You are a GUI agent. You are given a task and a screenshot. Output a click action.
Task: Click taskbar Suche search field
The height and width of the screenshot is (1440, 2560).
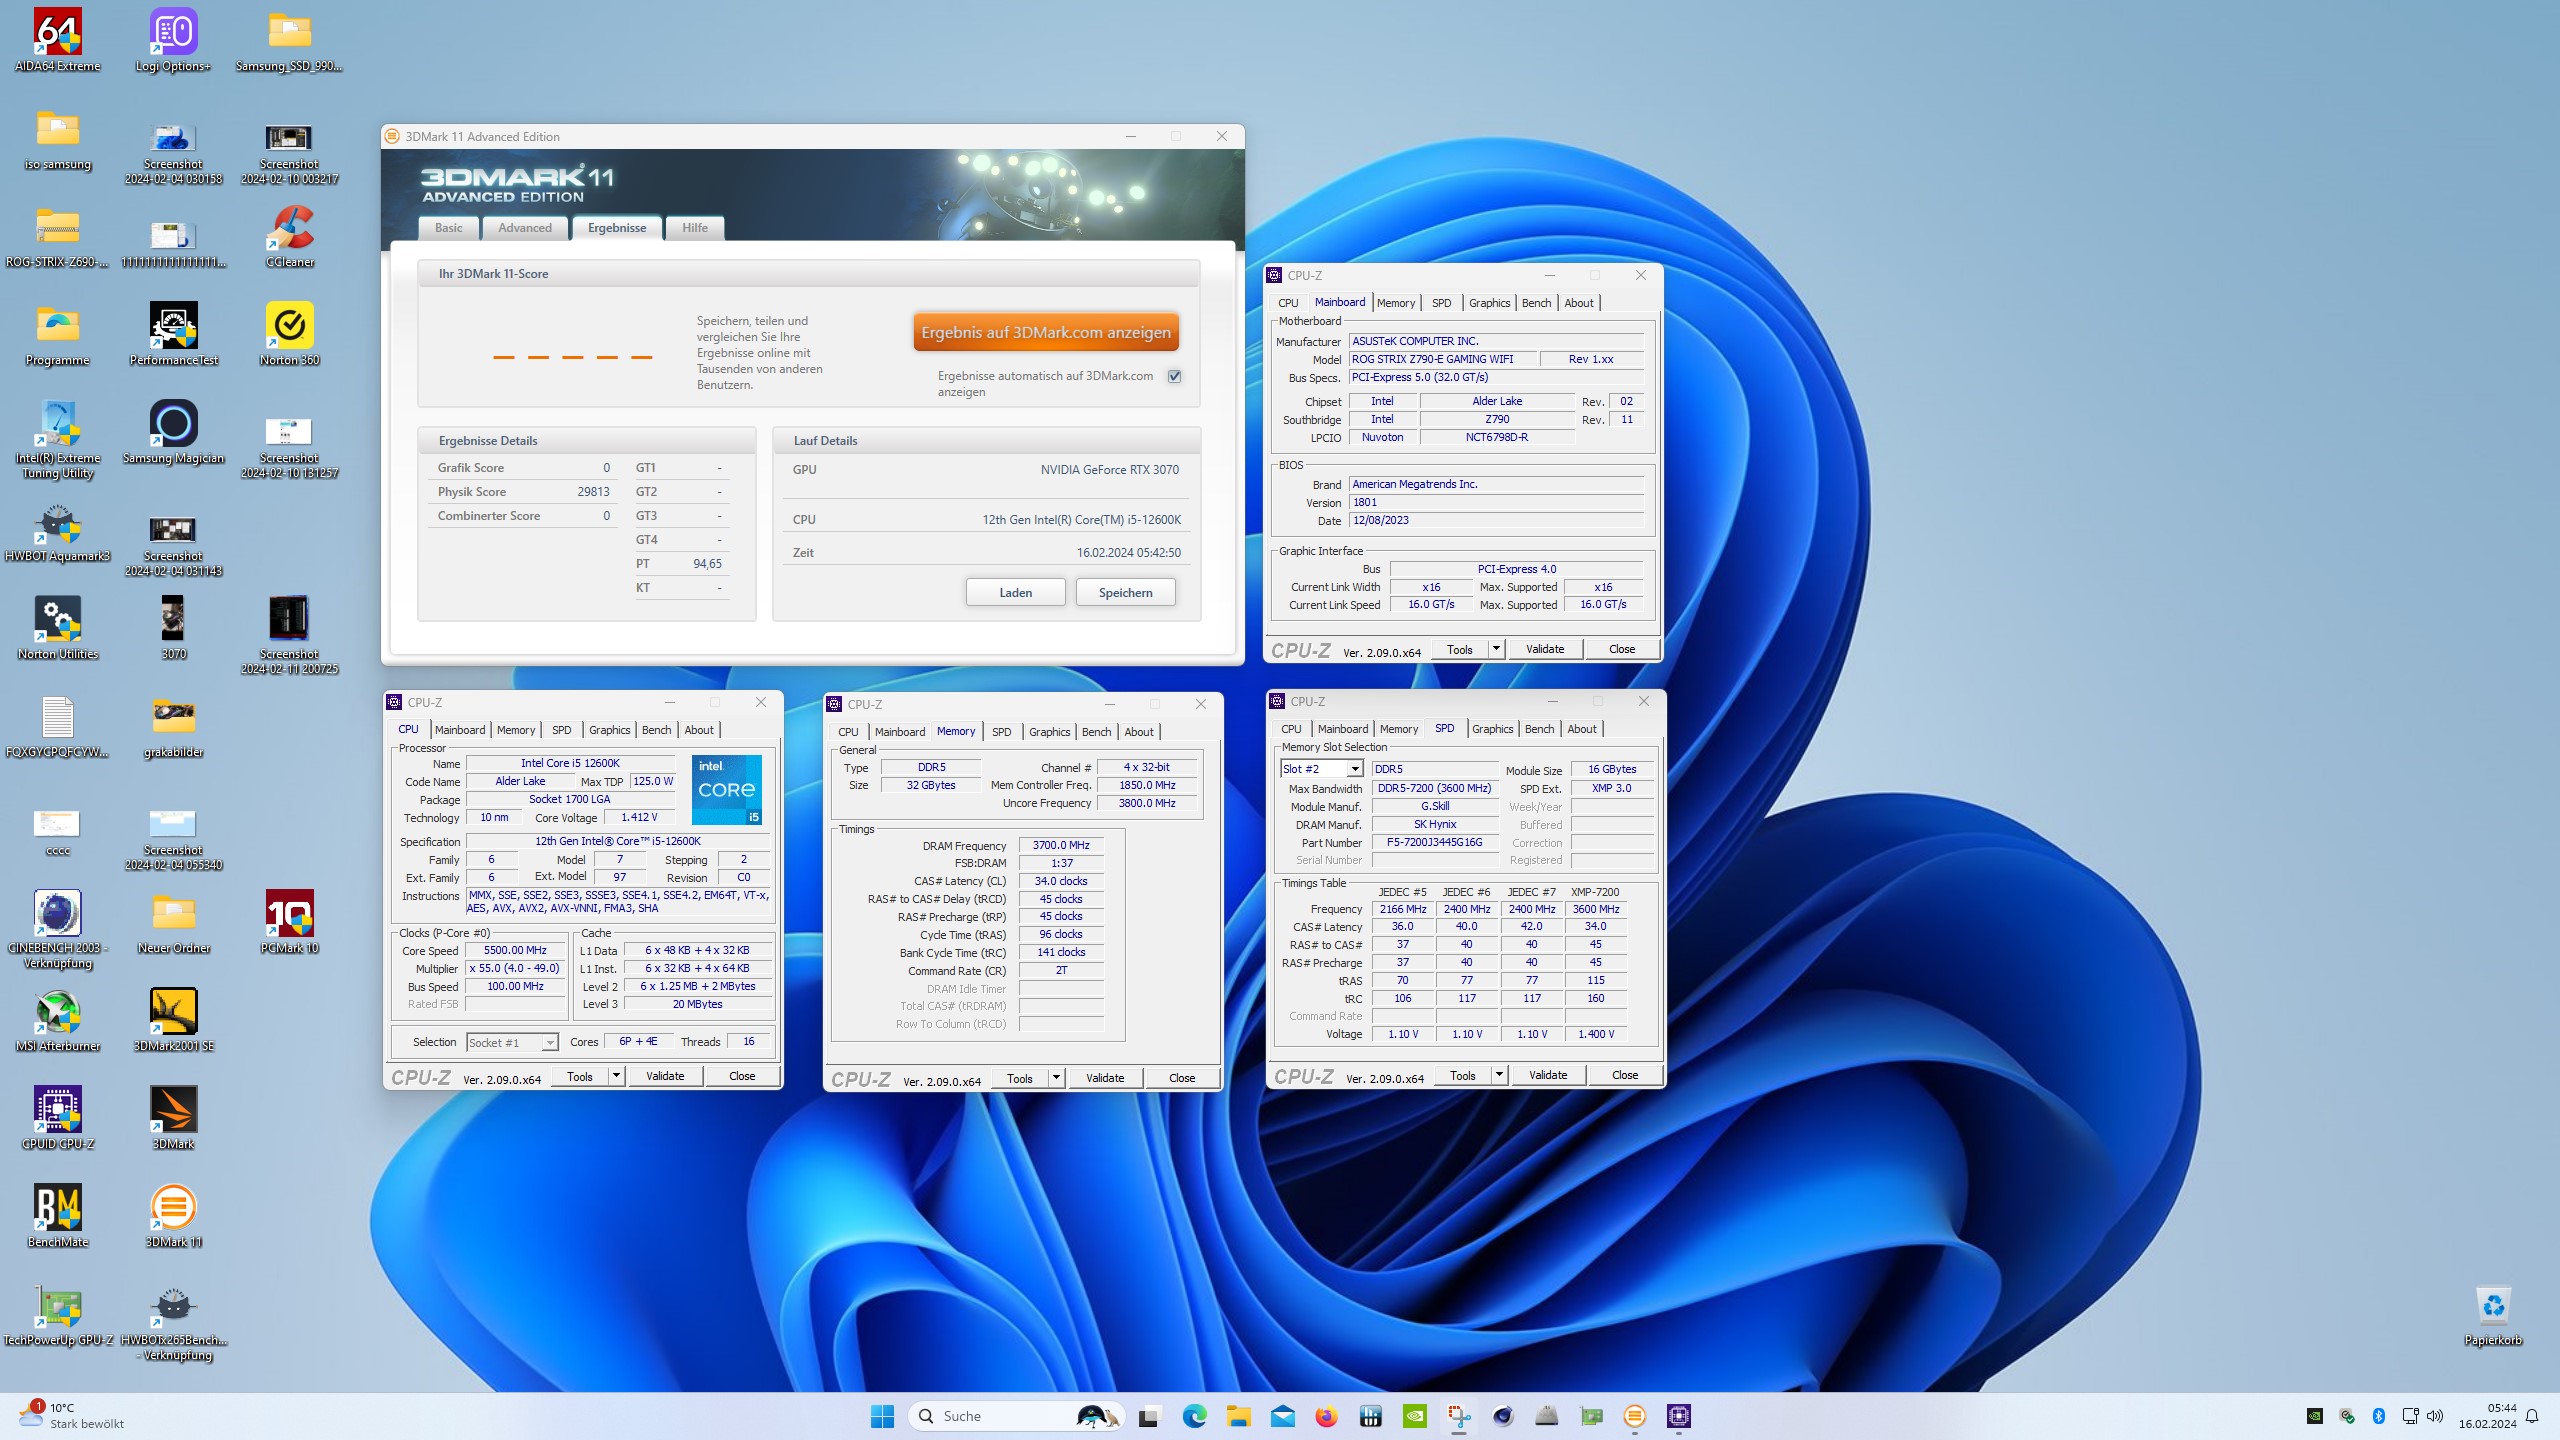tap(1016, 1416)
